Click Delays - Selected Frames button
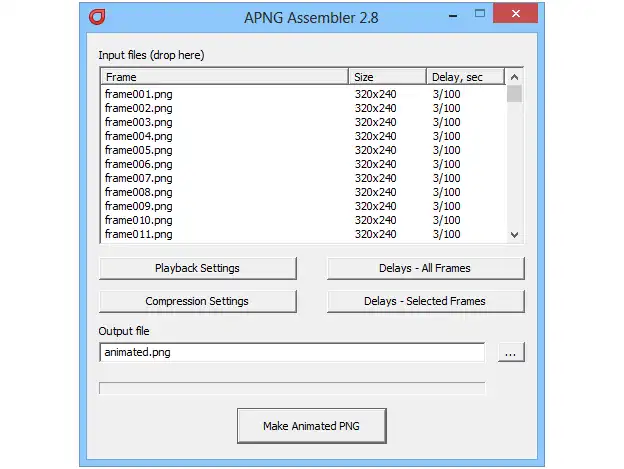 pos(425,301)
